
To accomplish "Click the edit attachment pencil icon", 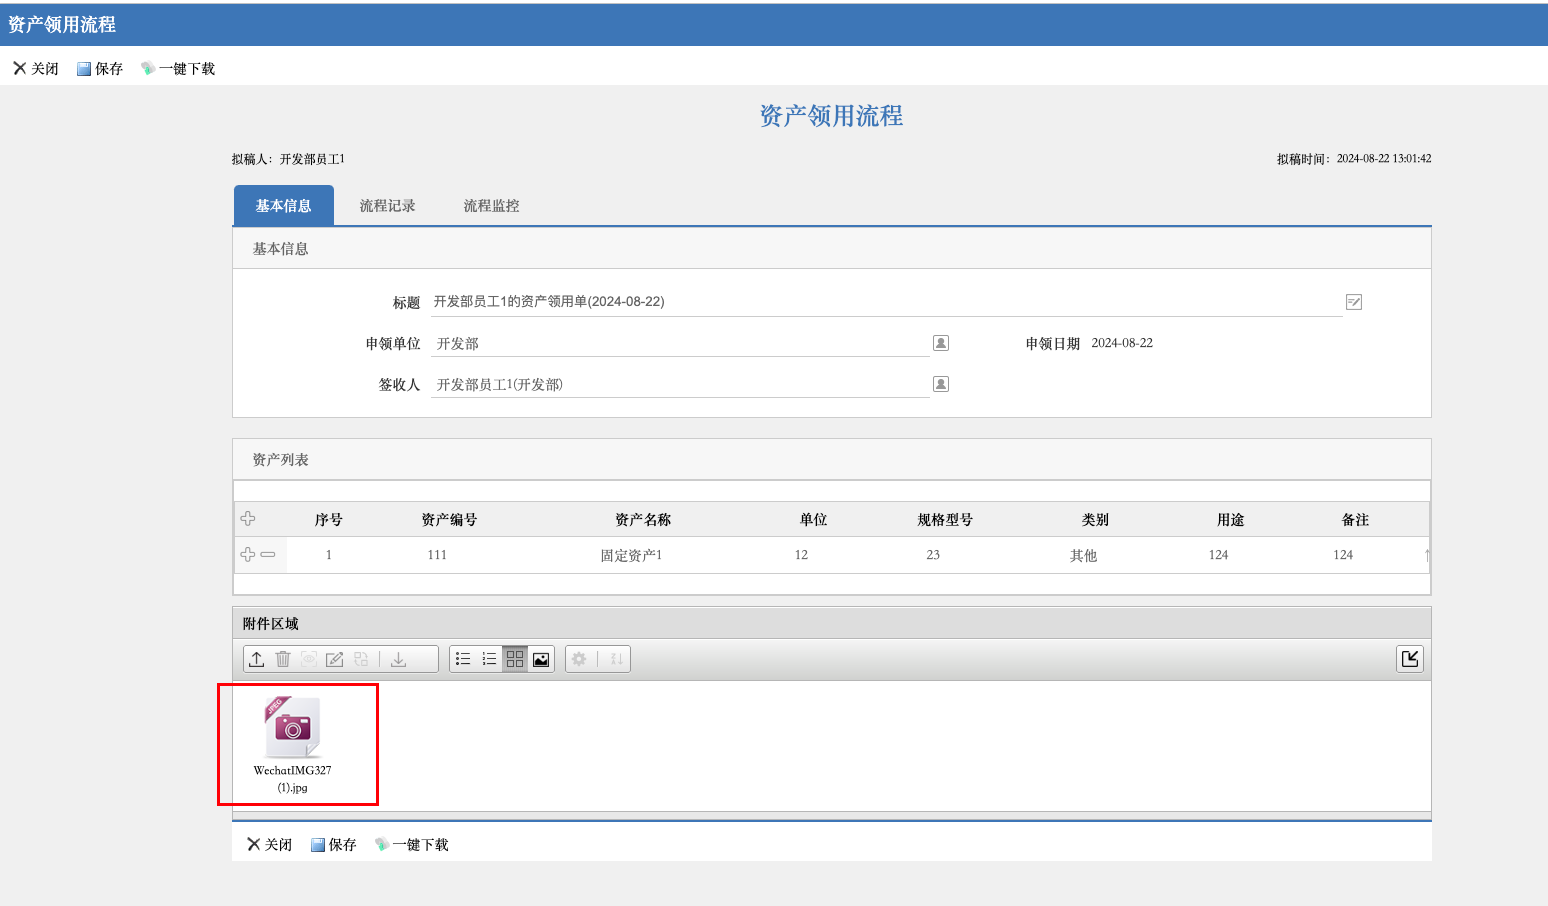I will (x=335, y=659).
